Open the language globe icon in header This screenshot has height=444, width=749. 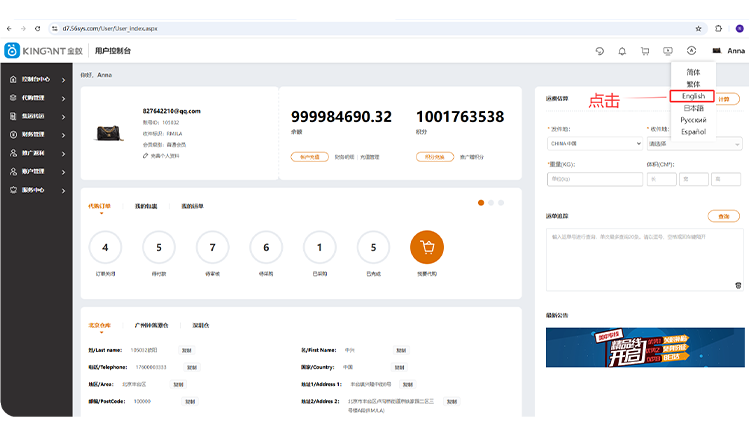pos(691,51)
